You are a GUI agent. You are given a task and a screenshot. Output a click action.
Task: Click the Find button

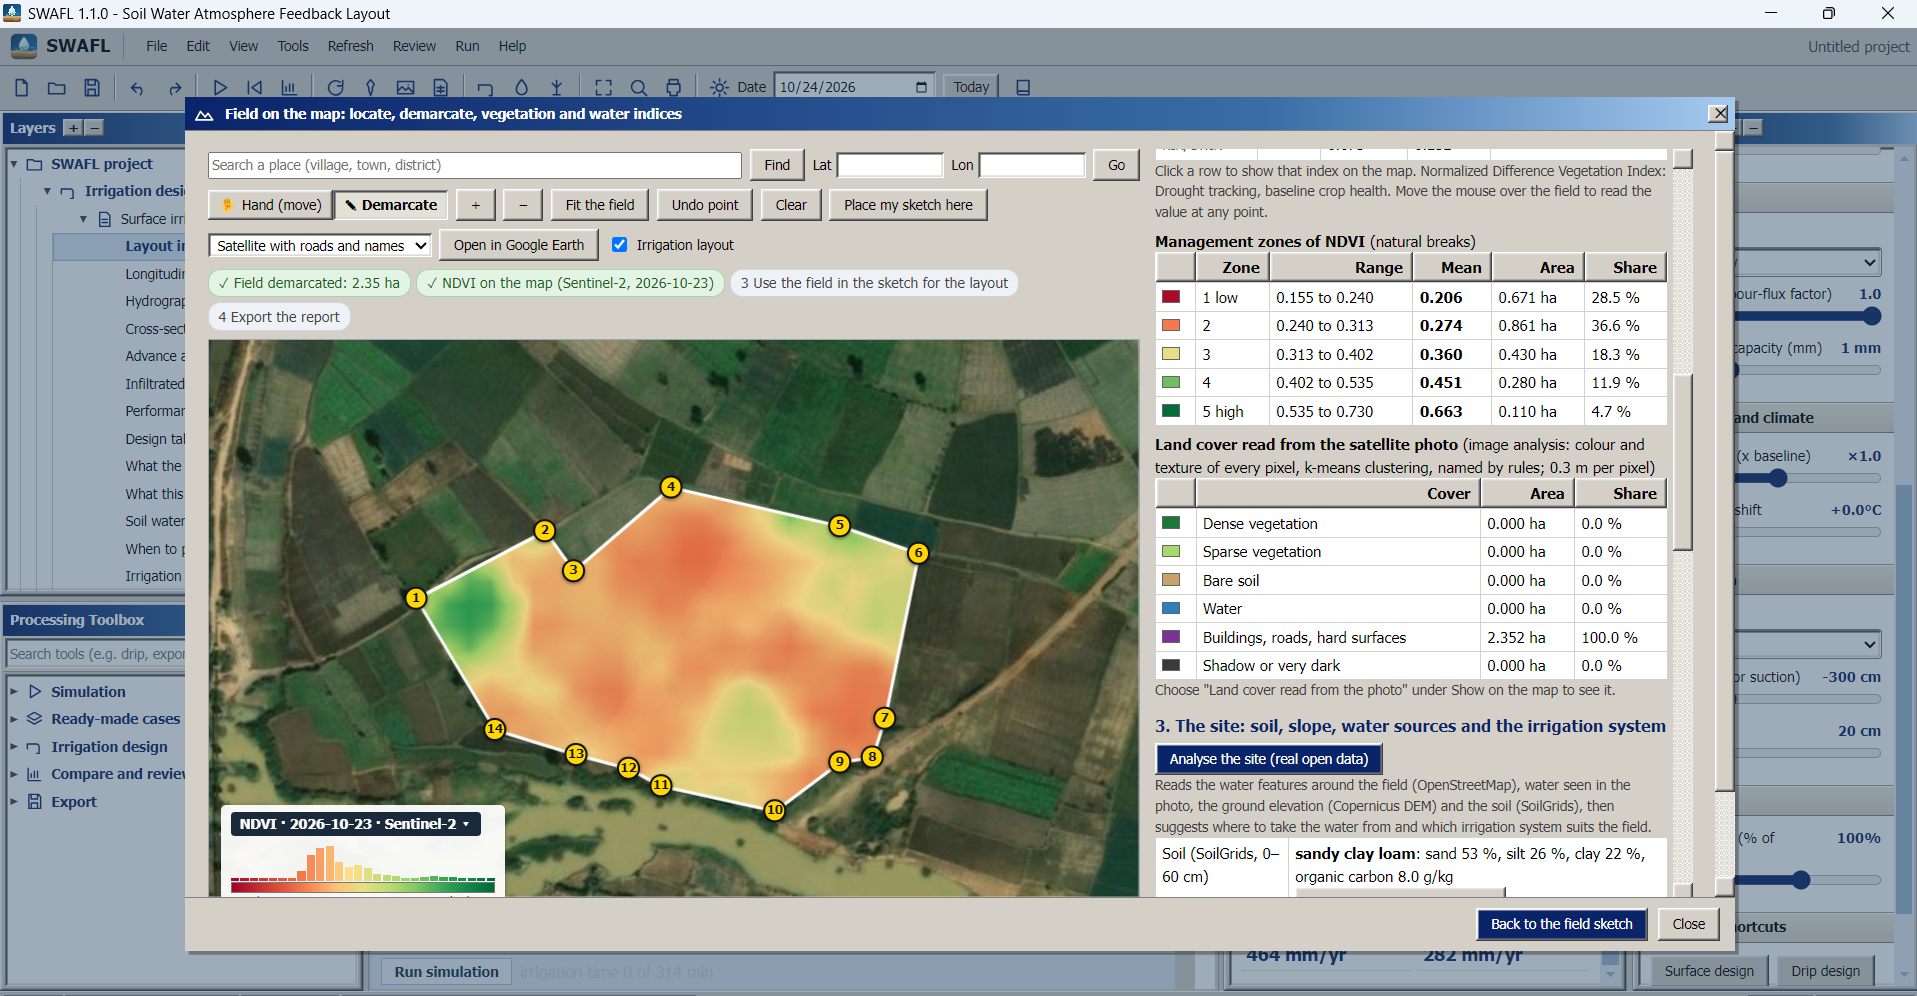click(777, 165)
